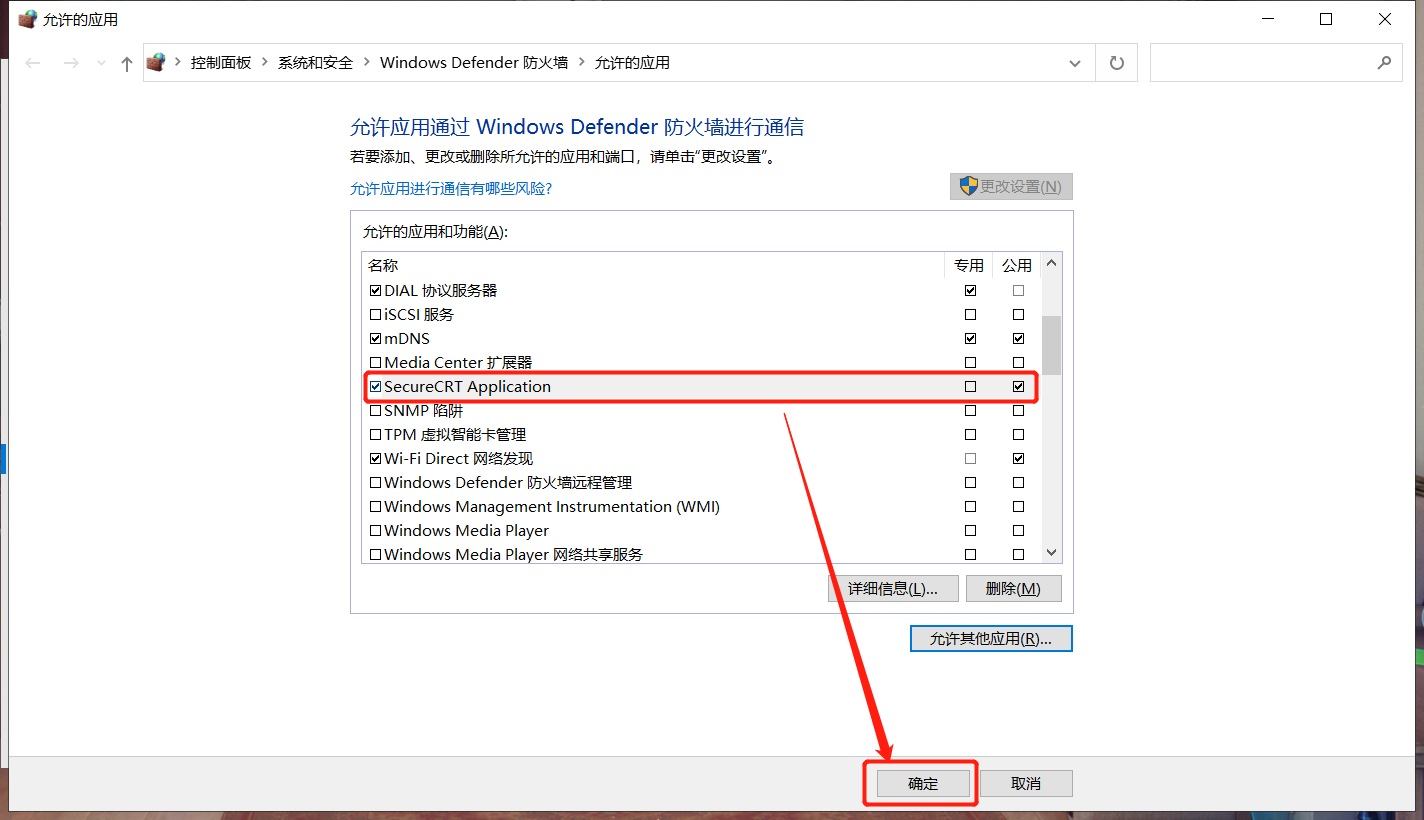Open recent locations dropdown arrow

coord(101,64)
